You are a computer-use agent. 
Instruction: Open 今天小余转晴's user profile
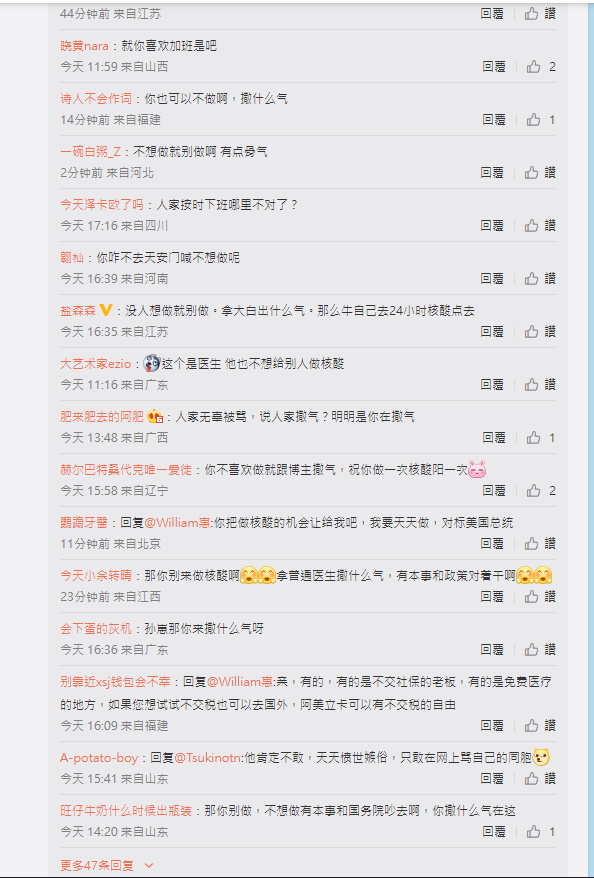(x=96, y=576)
